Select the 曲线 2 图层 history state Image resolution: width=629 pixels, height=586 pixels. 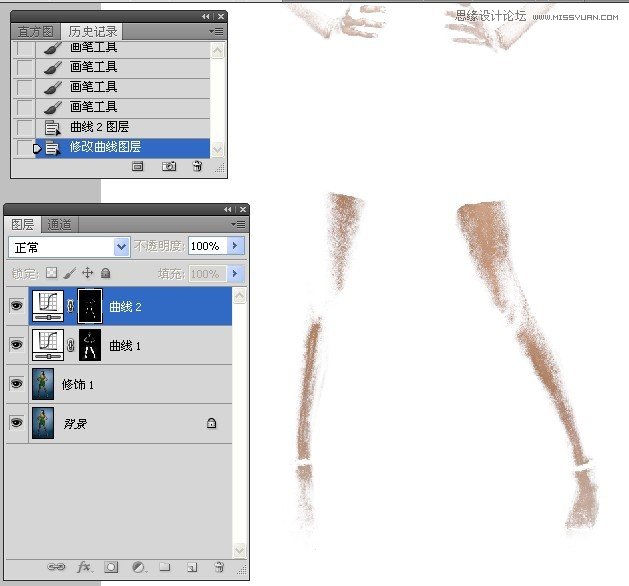pyautogui.click(x=99, y=127)
